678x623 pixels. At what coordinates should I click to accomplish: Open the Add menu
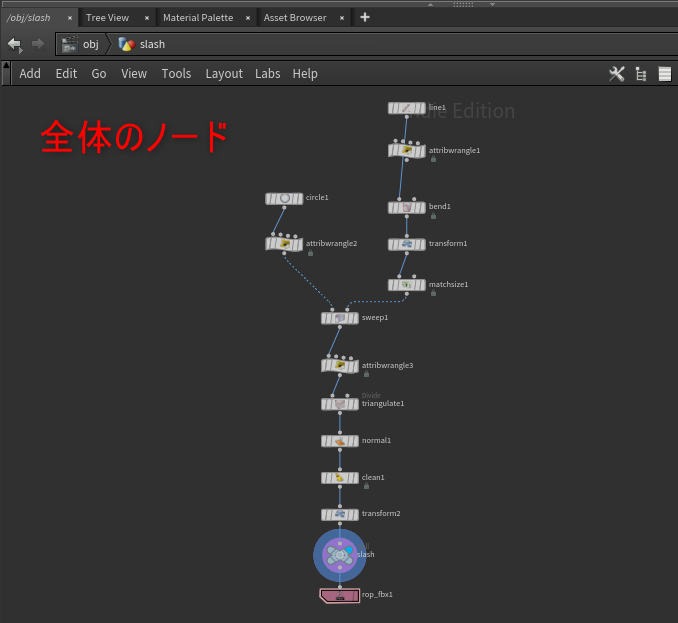click(x=30, y=73)
